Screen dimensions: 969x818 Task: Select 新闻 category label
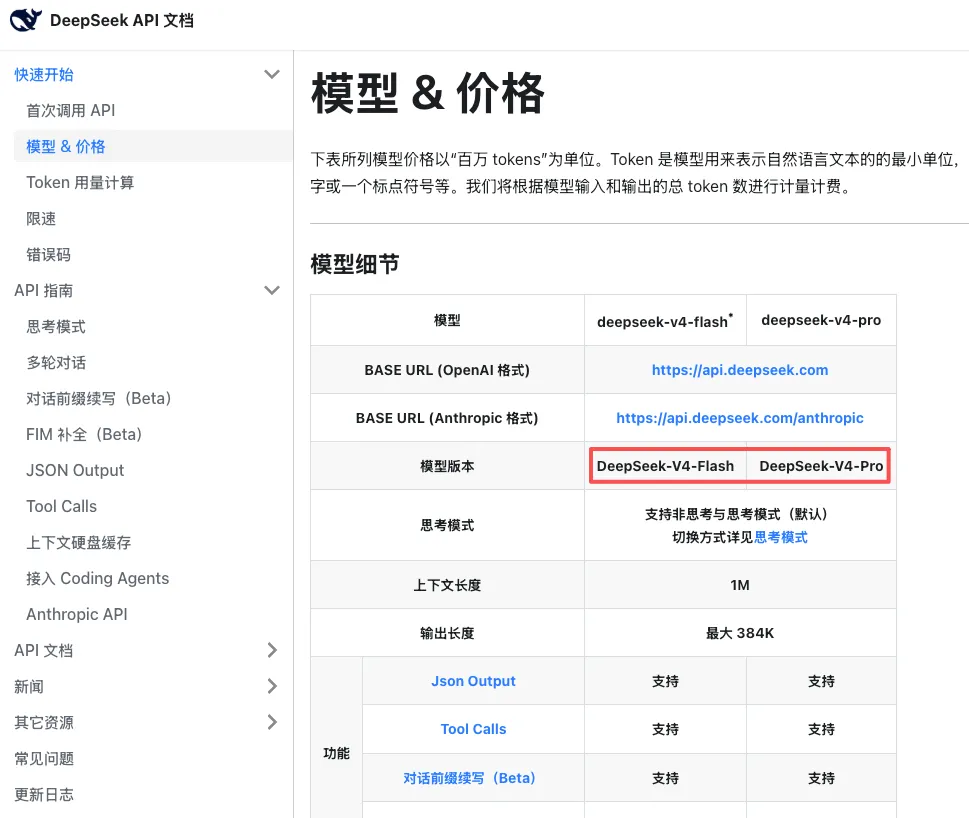(29, 686)
